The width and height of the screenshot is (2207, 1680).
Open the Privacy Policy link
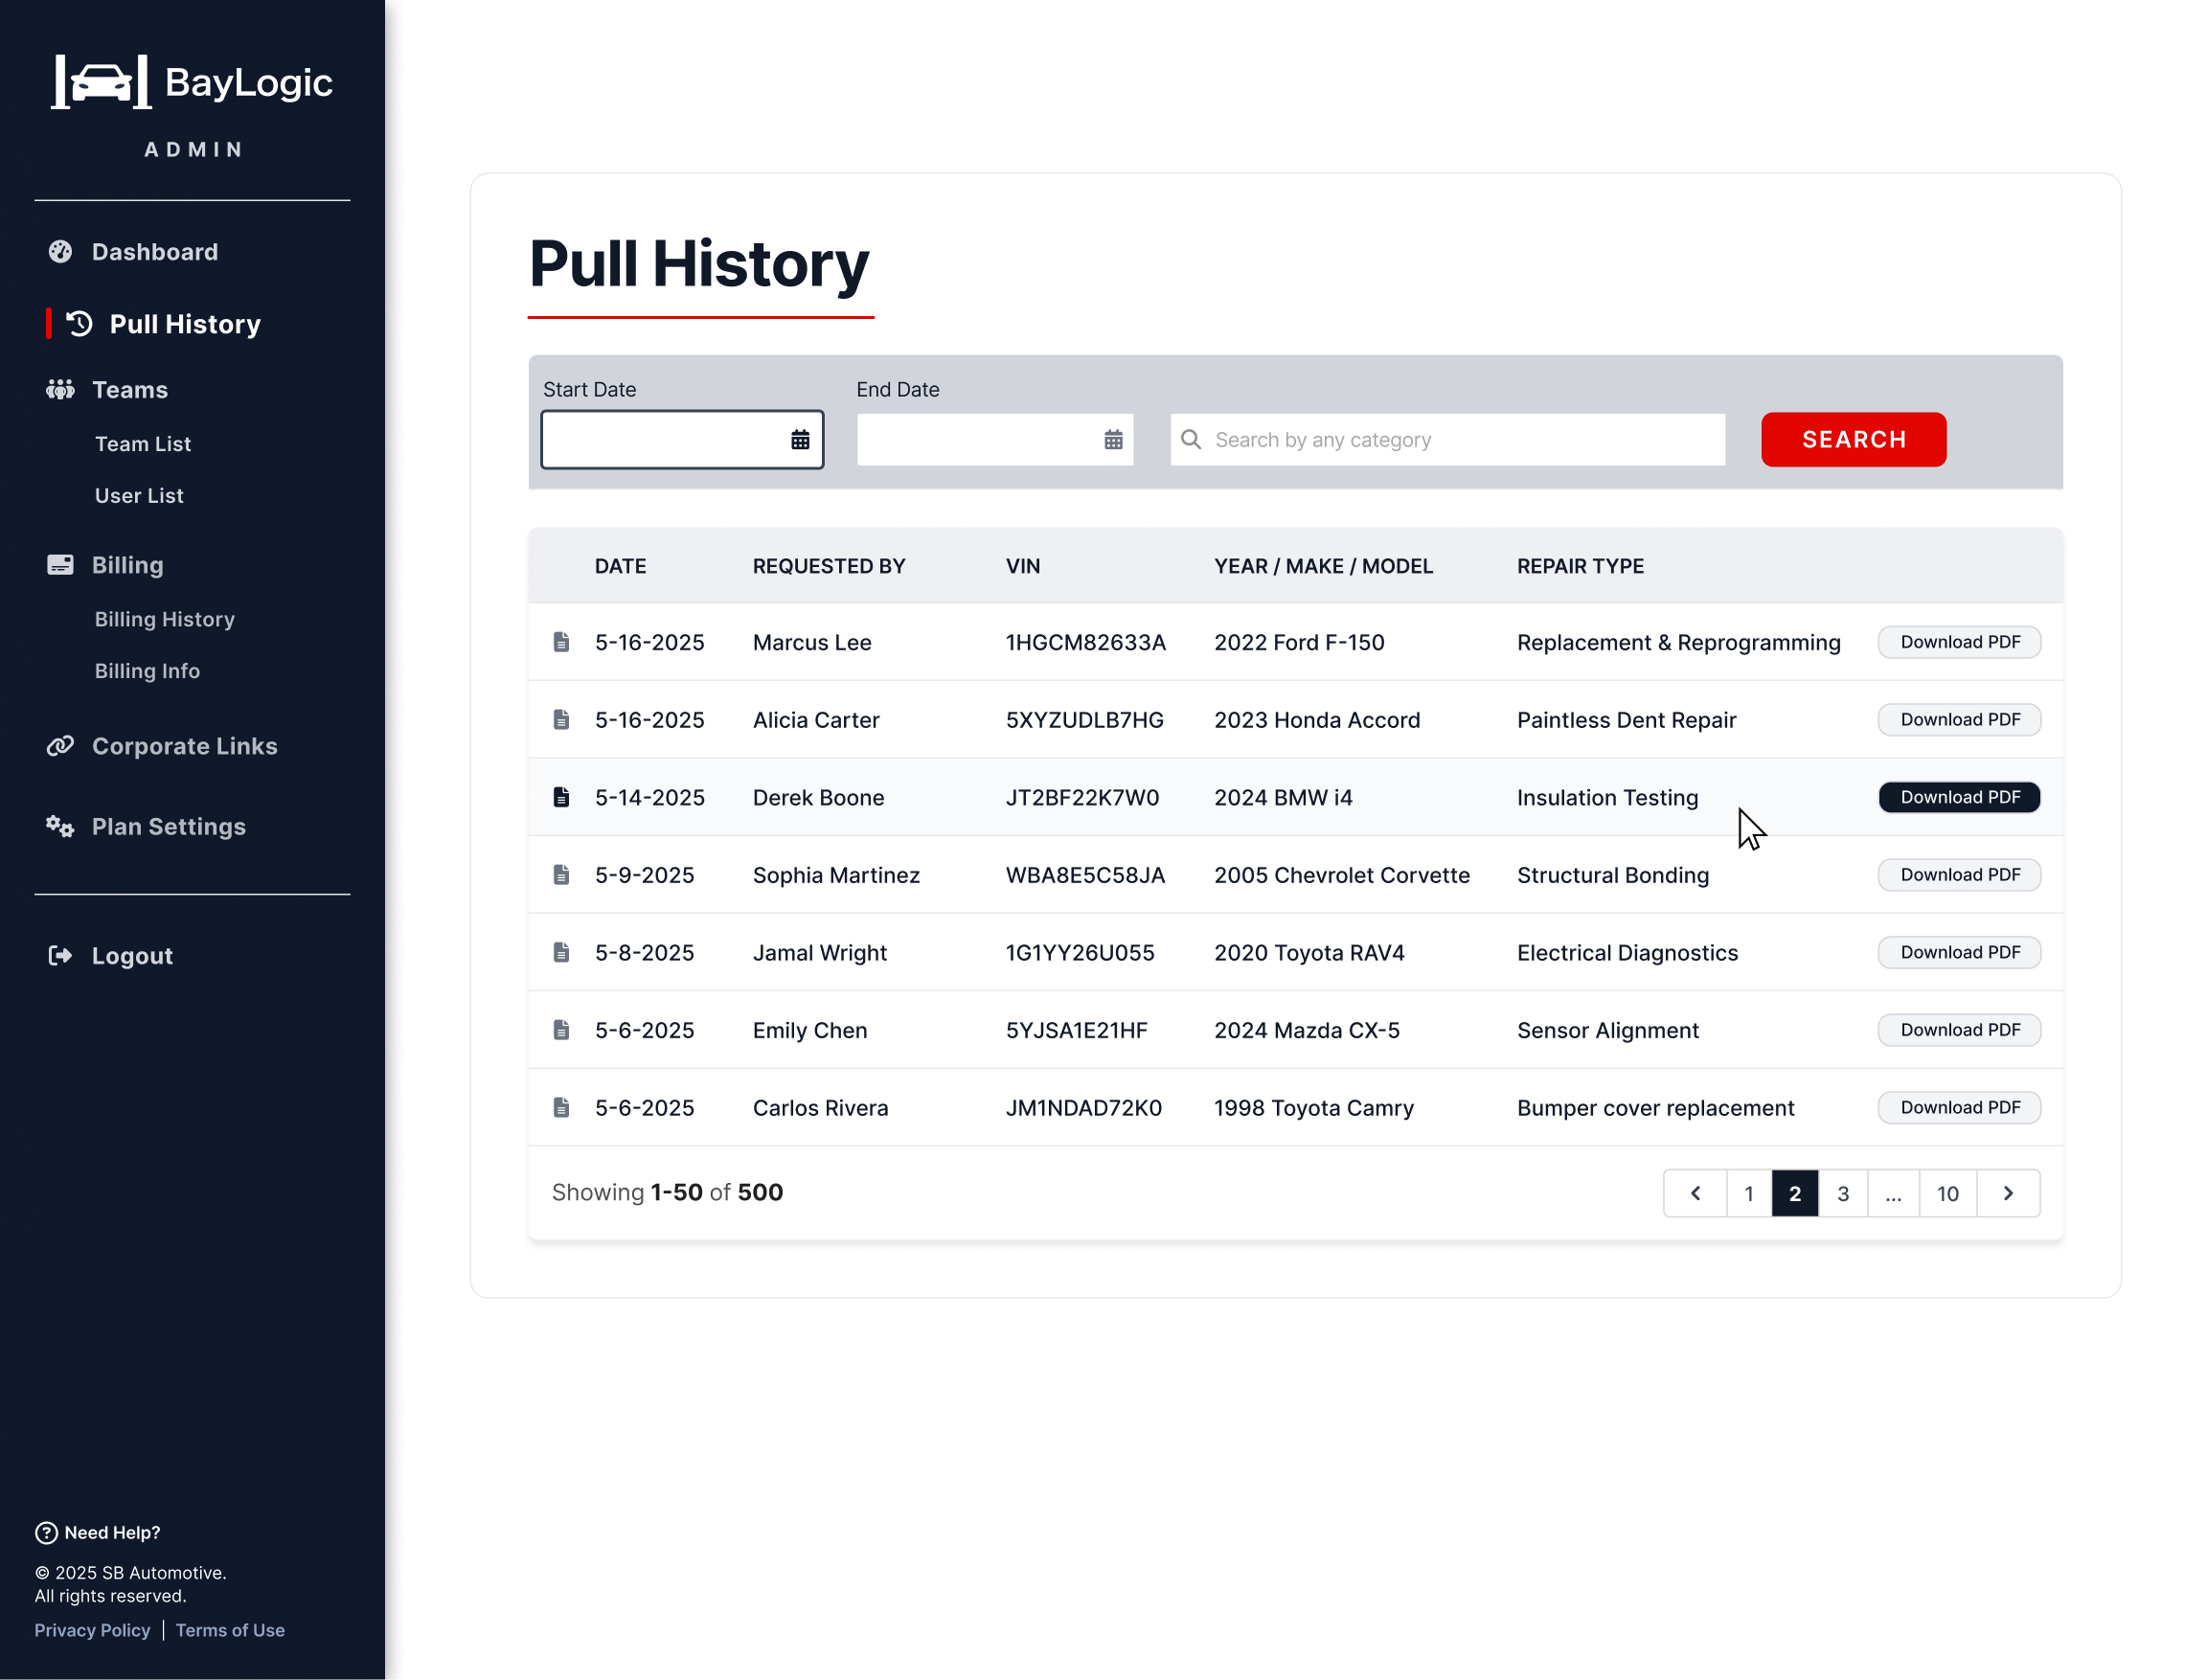click(92, 1630)
